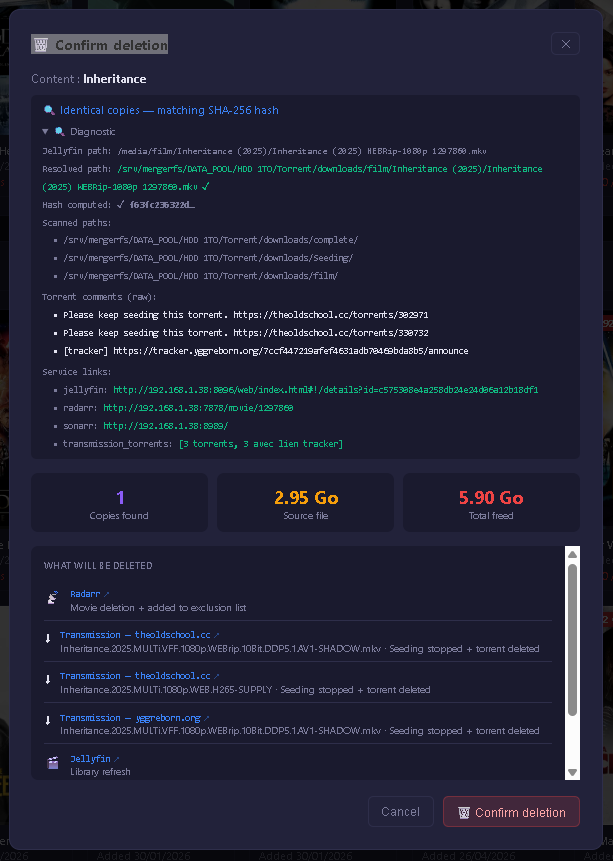Click the magnifier icon beside Identical copies

(x=49, y=110)
